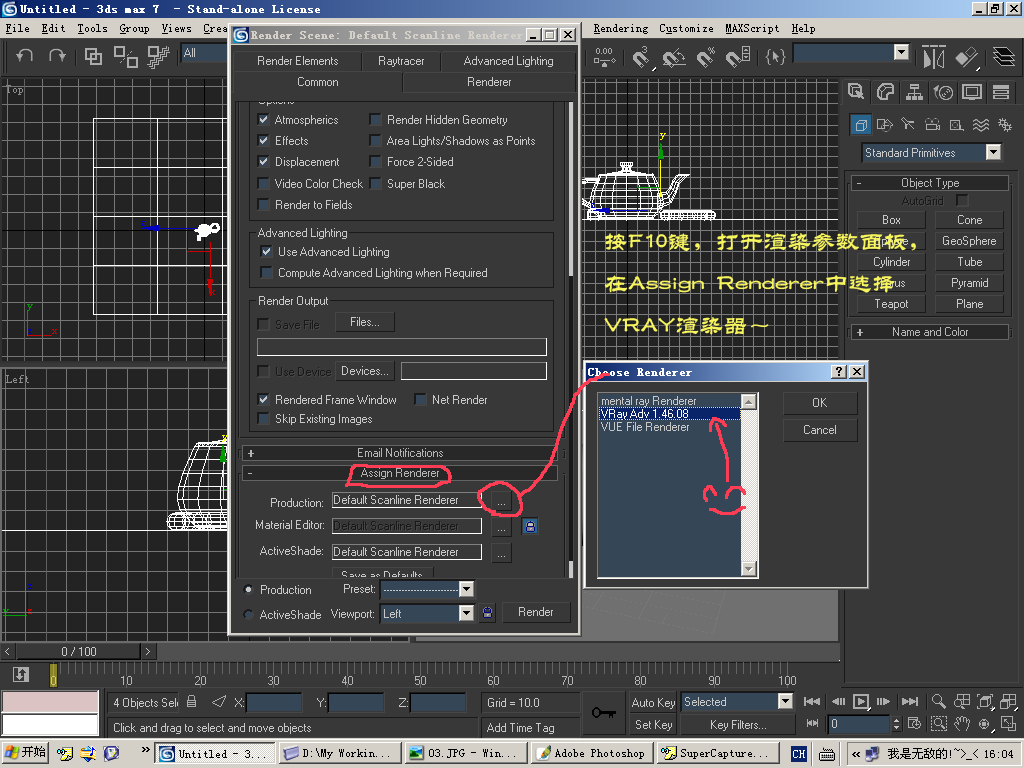Open the Utilities panel tab icon

coord(1000,92)
